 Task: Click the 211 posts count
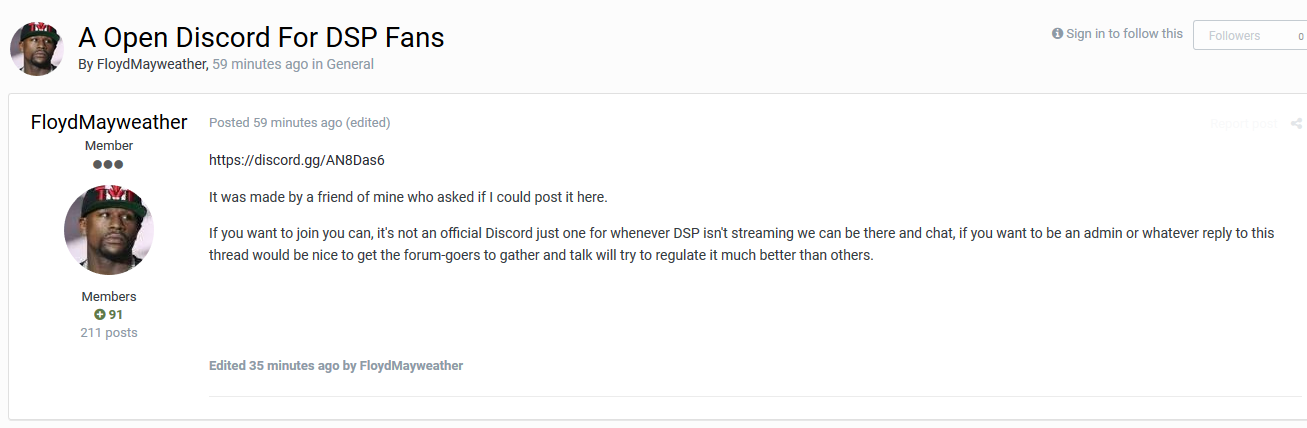109,333
